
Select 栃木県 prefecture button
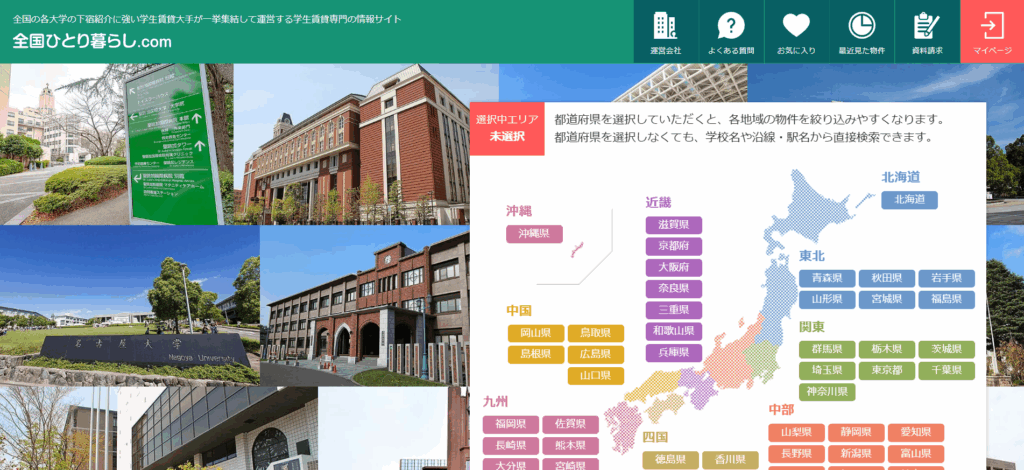(887, 349)
